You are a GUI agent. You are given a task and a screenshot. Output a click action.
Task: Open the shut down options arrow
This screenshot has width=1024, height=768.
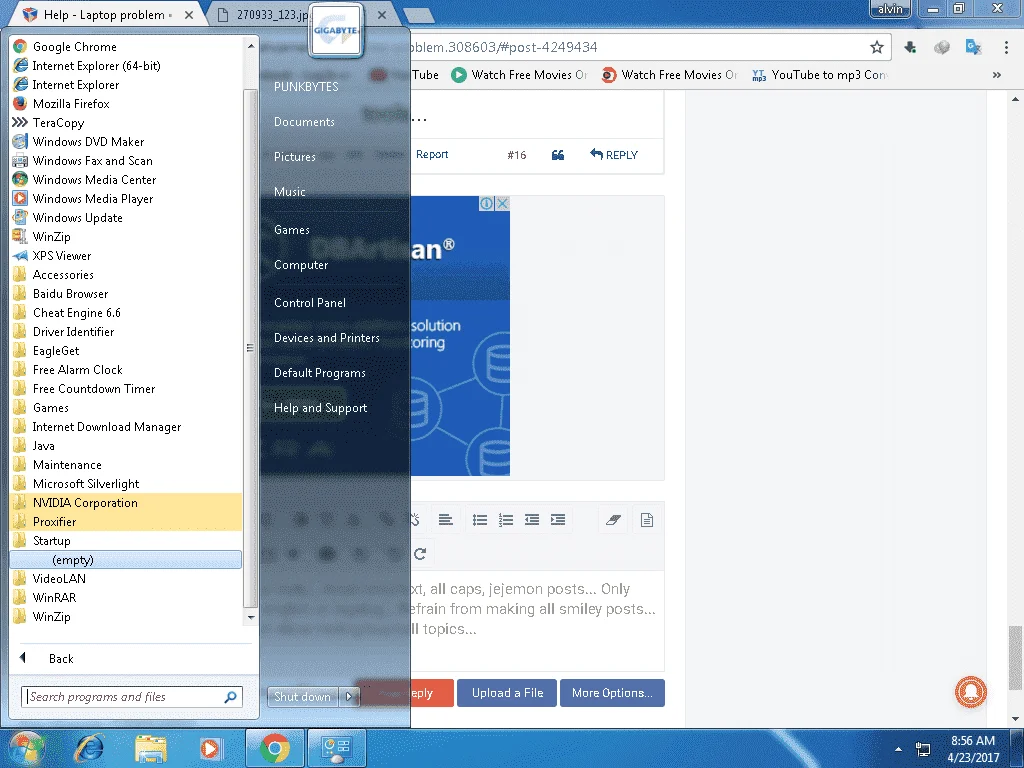[349, 697]
